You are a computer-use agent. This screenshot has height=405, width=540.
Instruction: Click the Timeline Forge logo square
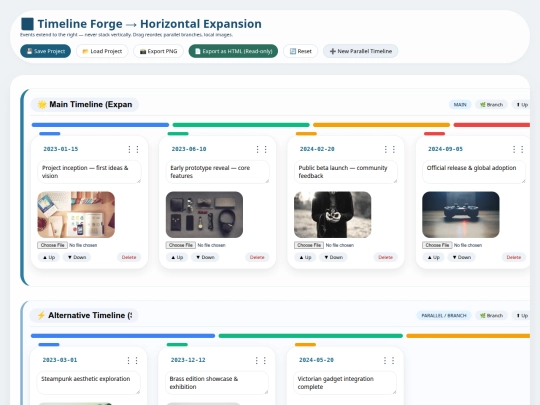(x=28, y=24)
